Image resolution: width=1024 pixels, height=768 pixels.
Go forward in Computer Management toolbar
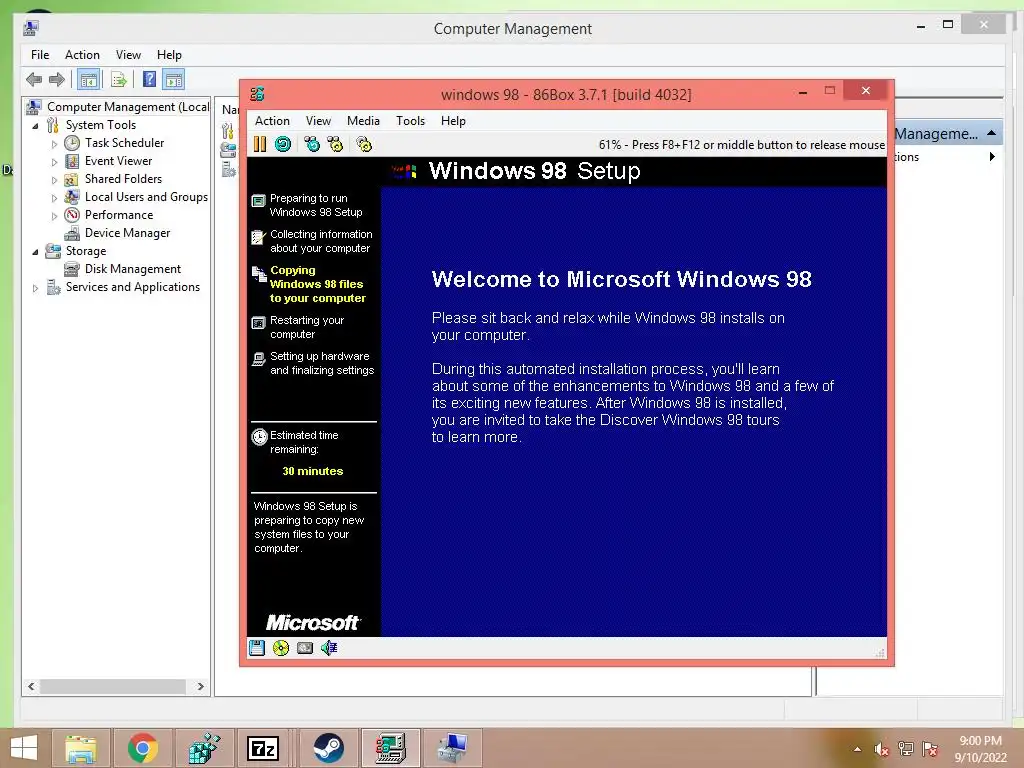click(x=57, y=80)
